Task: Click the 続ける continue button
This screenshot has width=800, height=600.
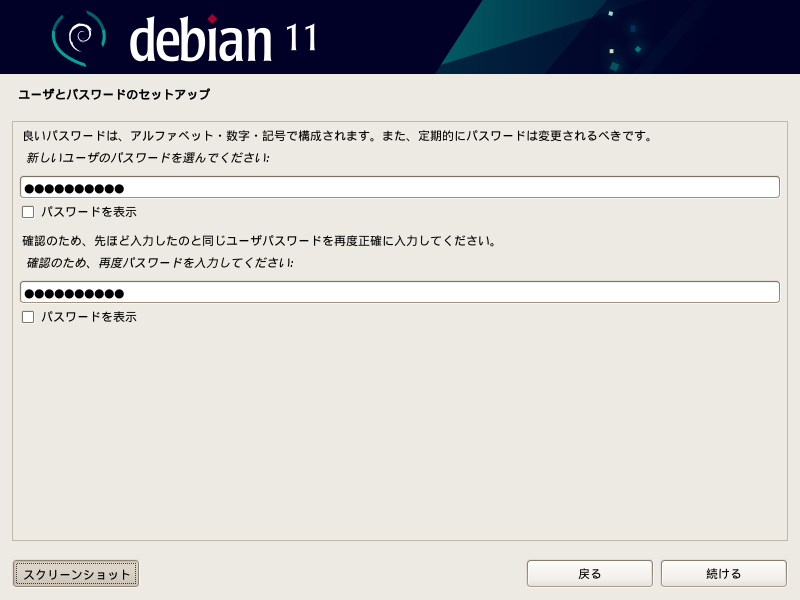Action: coord(723,573)
